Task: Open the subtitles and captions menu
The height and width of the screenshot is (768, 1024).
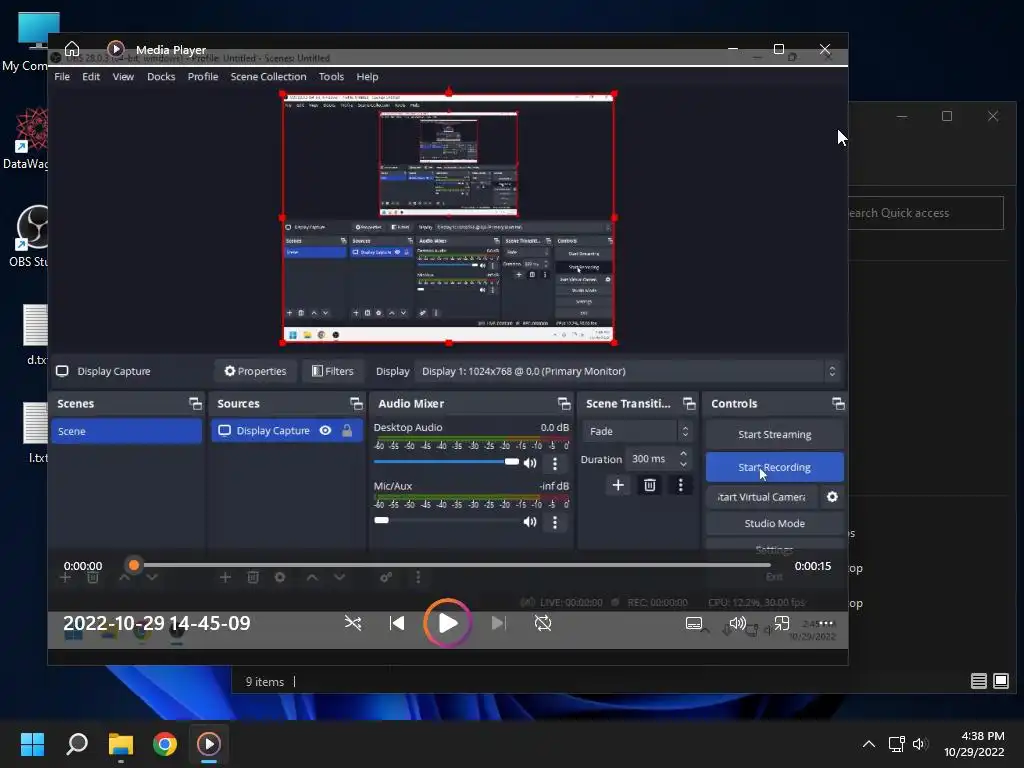Action: (694, 623)
